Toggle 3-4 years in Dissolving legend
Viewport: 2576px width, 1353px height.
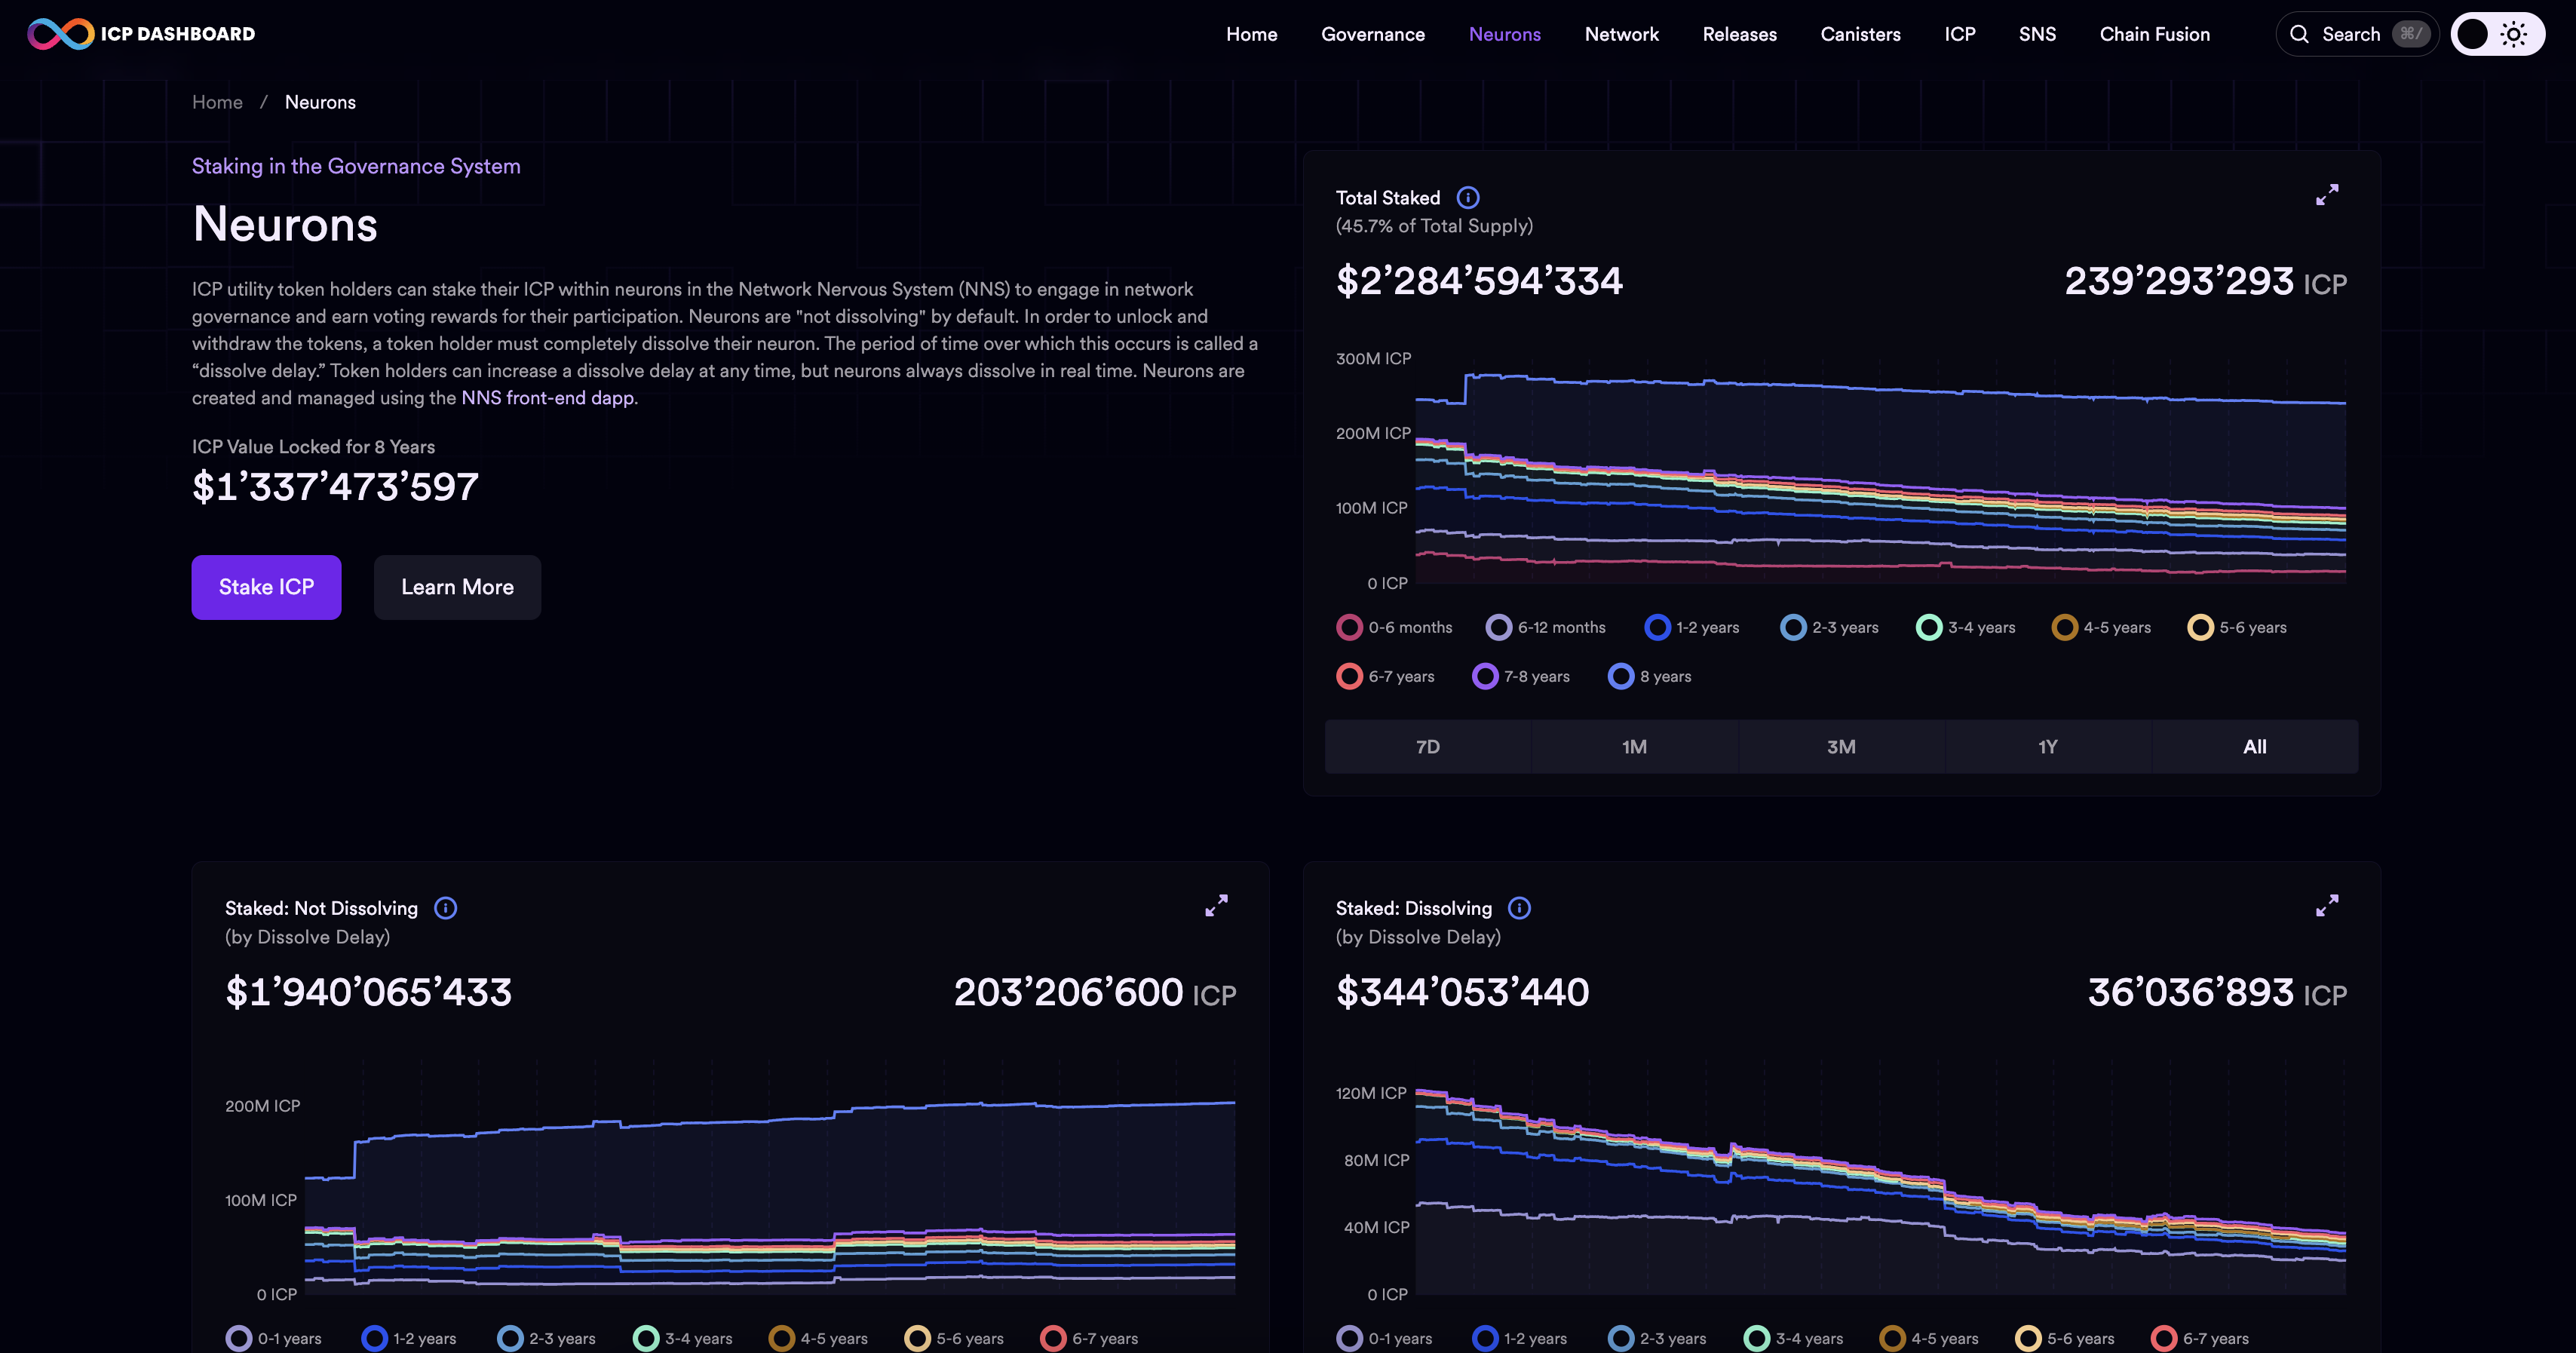pos(1793,1338)
